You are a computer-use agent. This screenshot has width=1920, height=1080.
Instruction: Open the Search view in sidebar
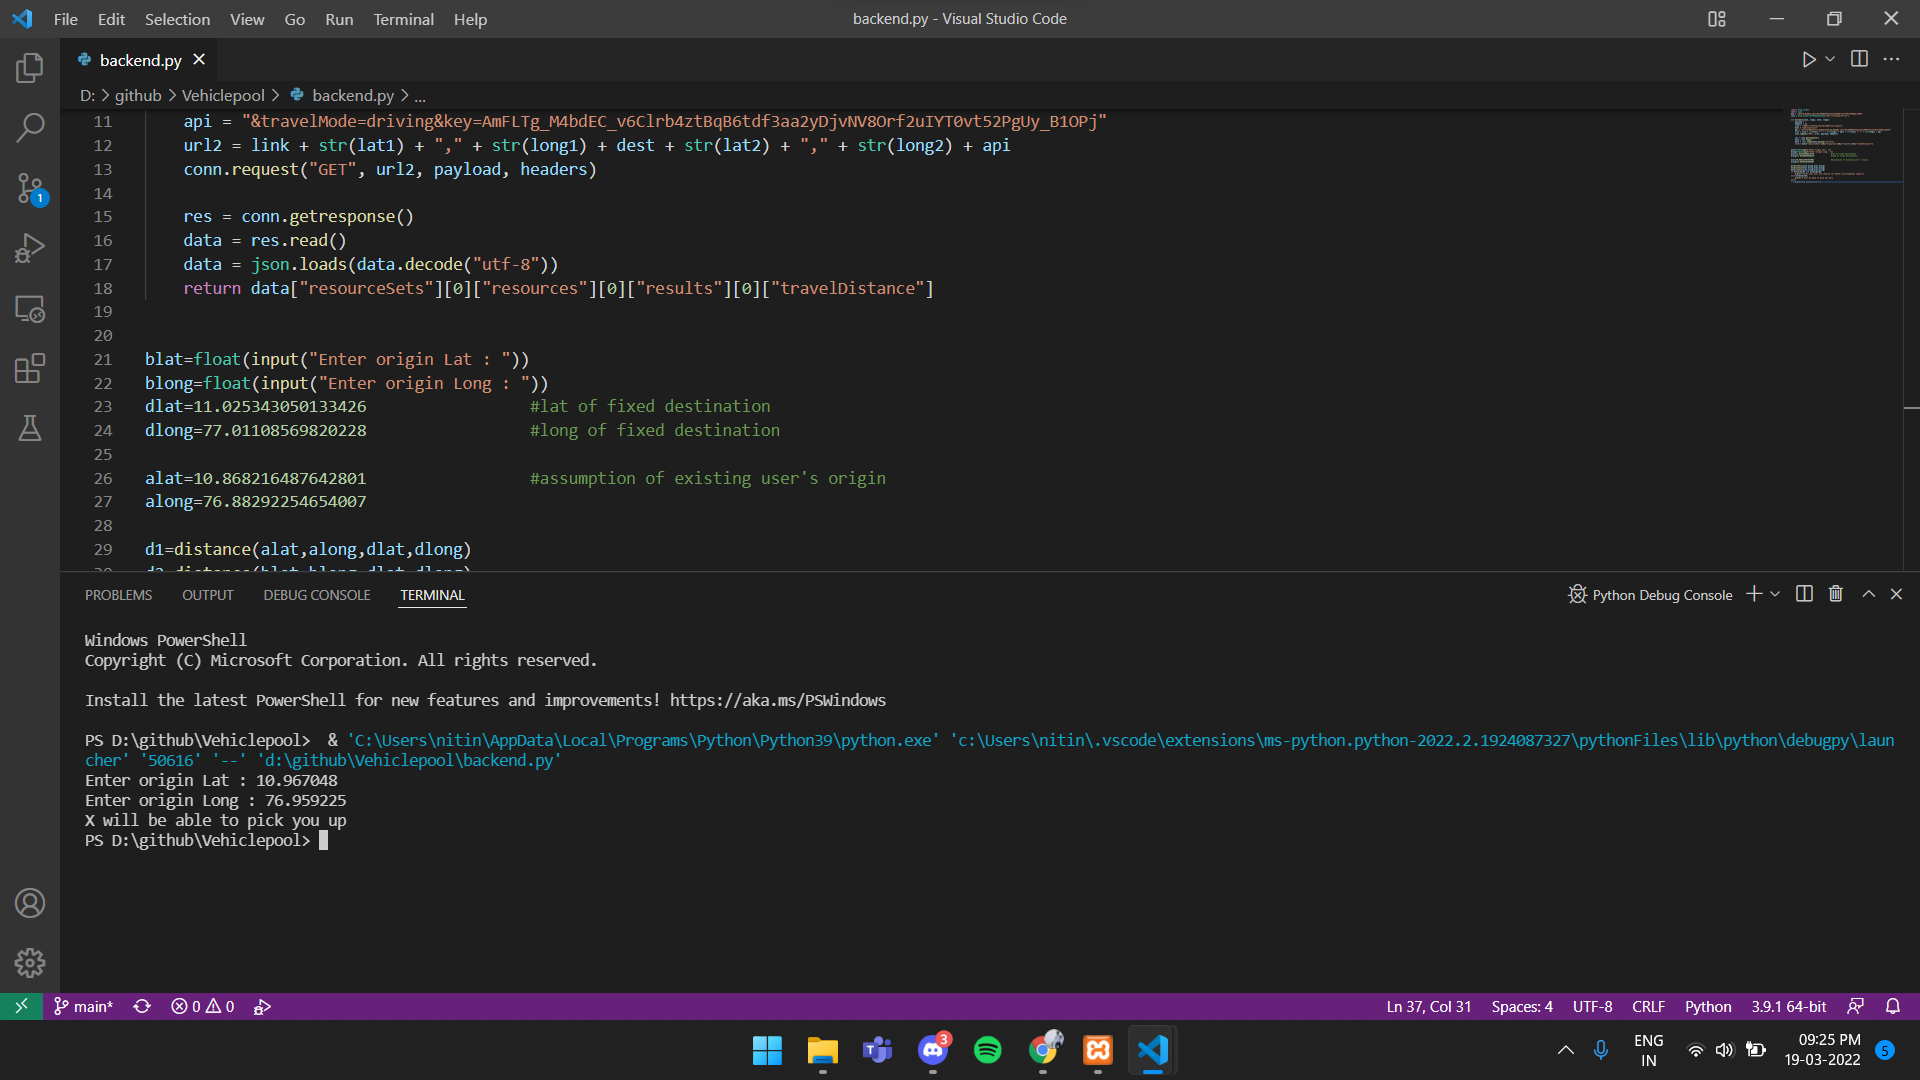point(30,127)
